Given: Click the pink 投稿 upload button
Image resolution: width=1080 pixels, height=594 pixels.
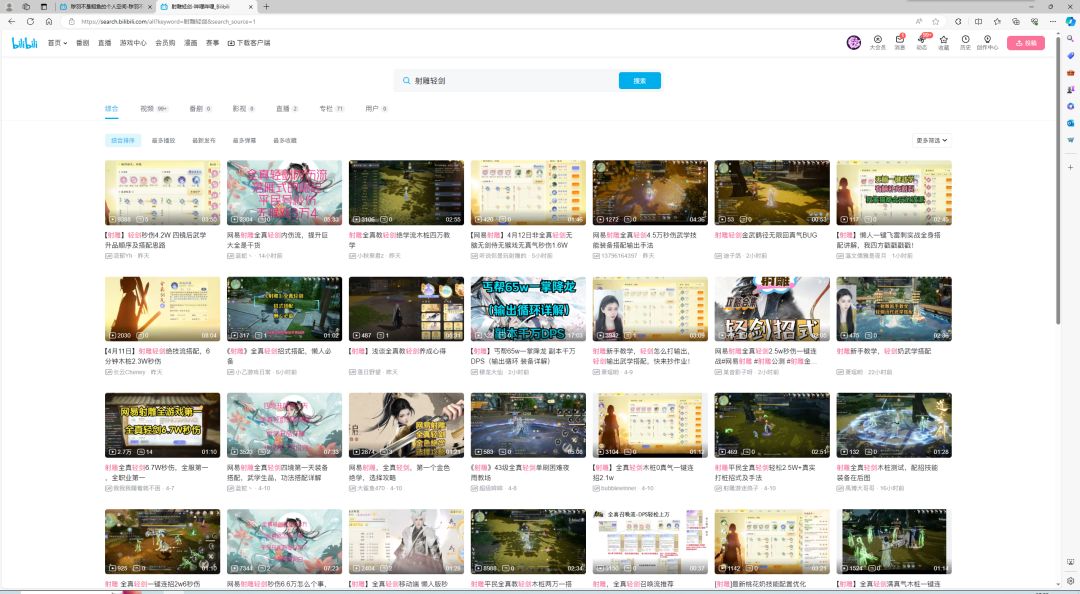Looking at the screenshot, I should click(1026, 43).
